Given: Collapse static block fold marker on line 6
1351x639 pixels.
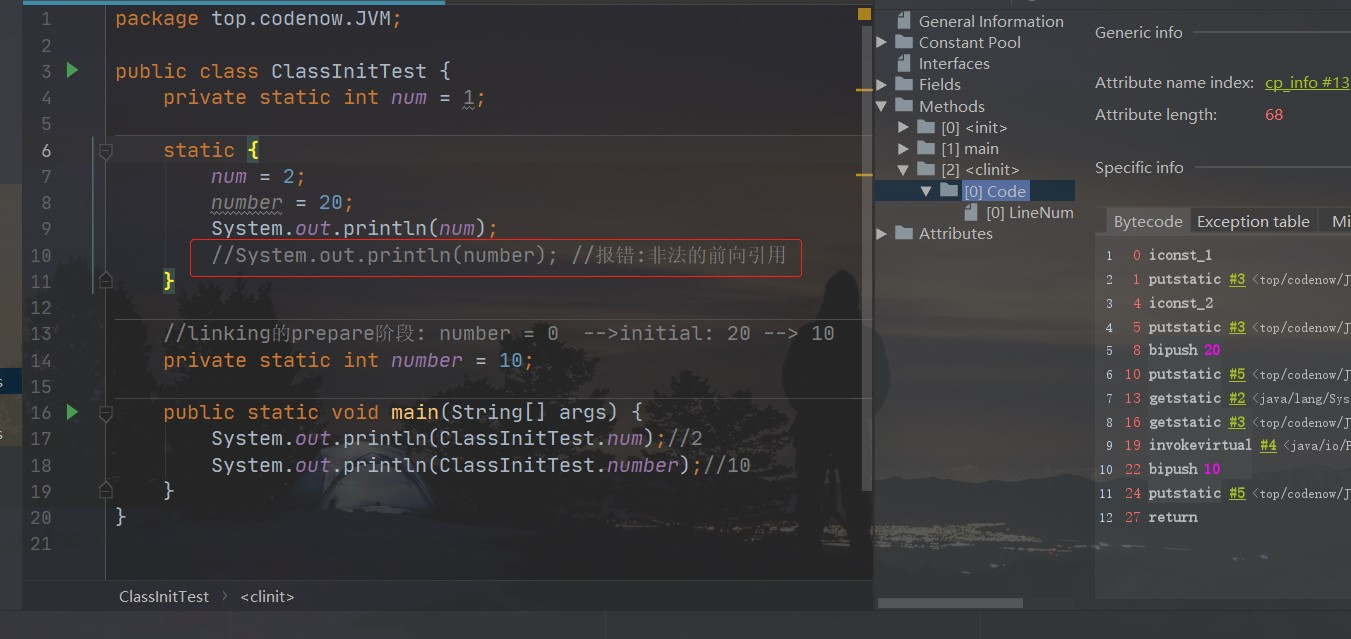Looking at the screenshot, I should point(105,151).
